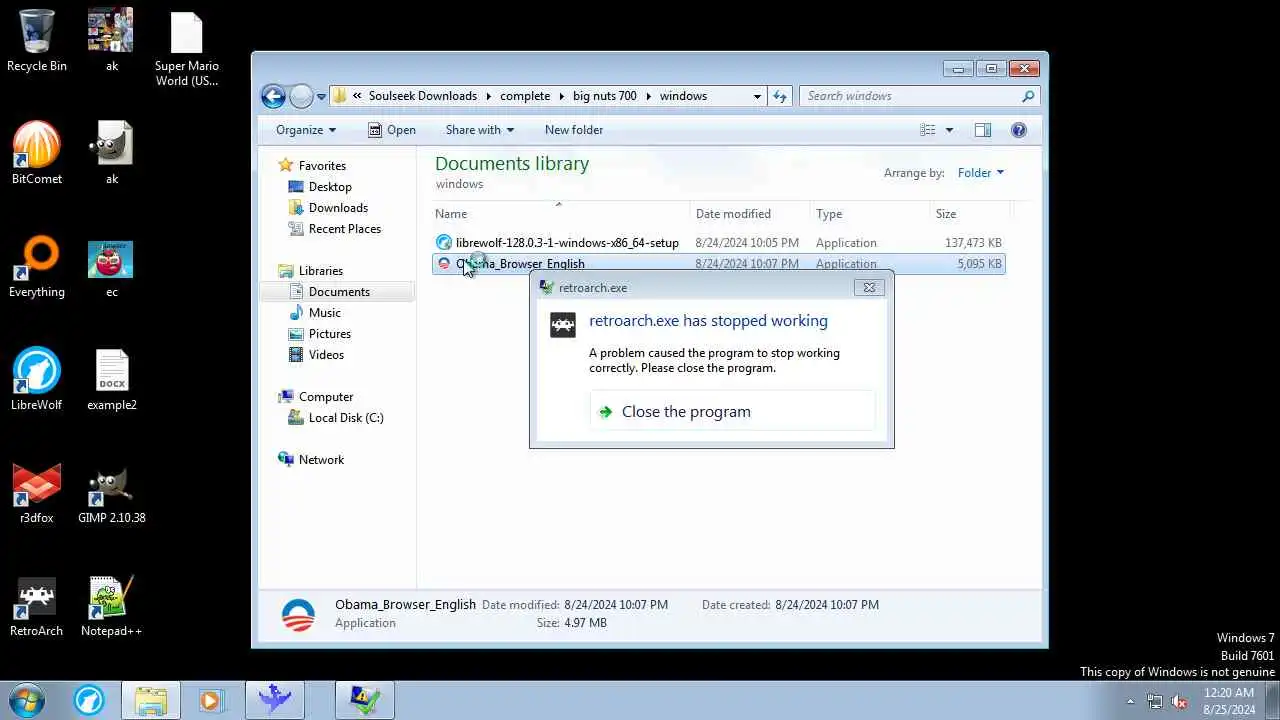This screenshot has height=720, width=1280.
Task: Select the RetroArch desktop shortcut
Action: pyautogui.click(x=37, y=605)
